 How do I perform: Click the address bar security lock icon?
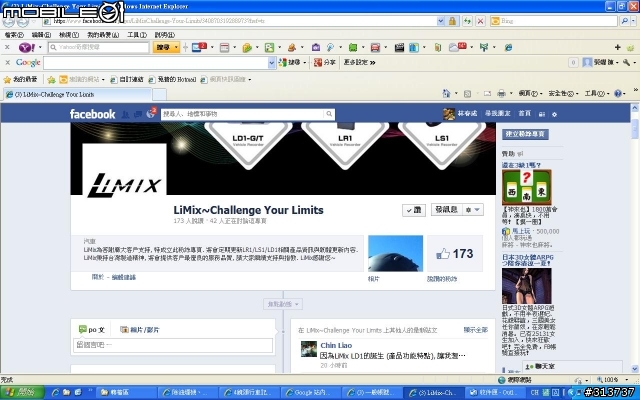click(452, 21)
